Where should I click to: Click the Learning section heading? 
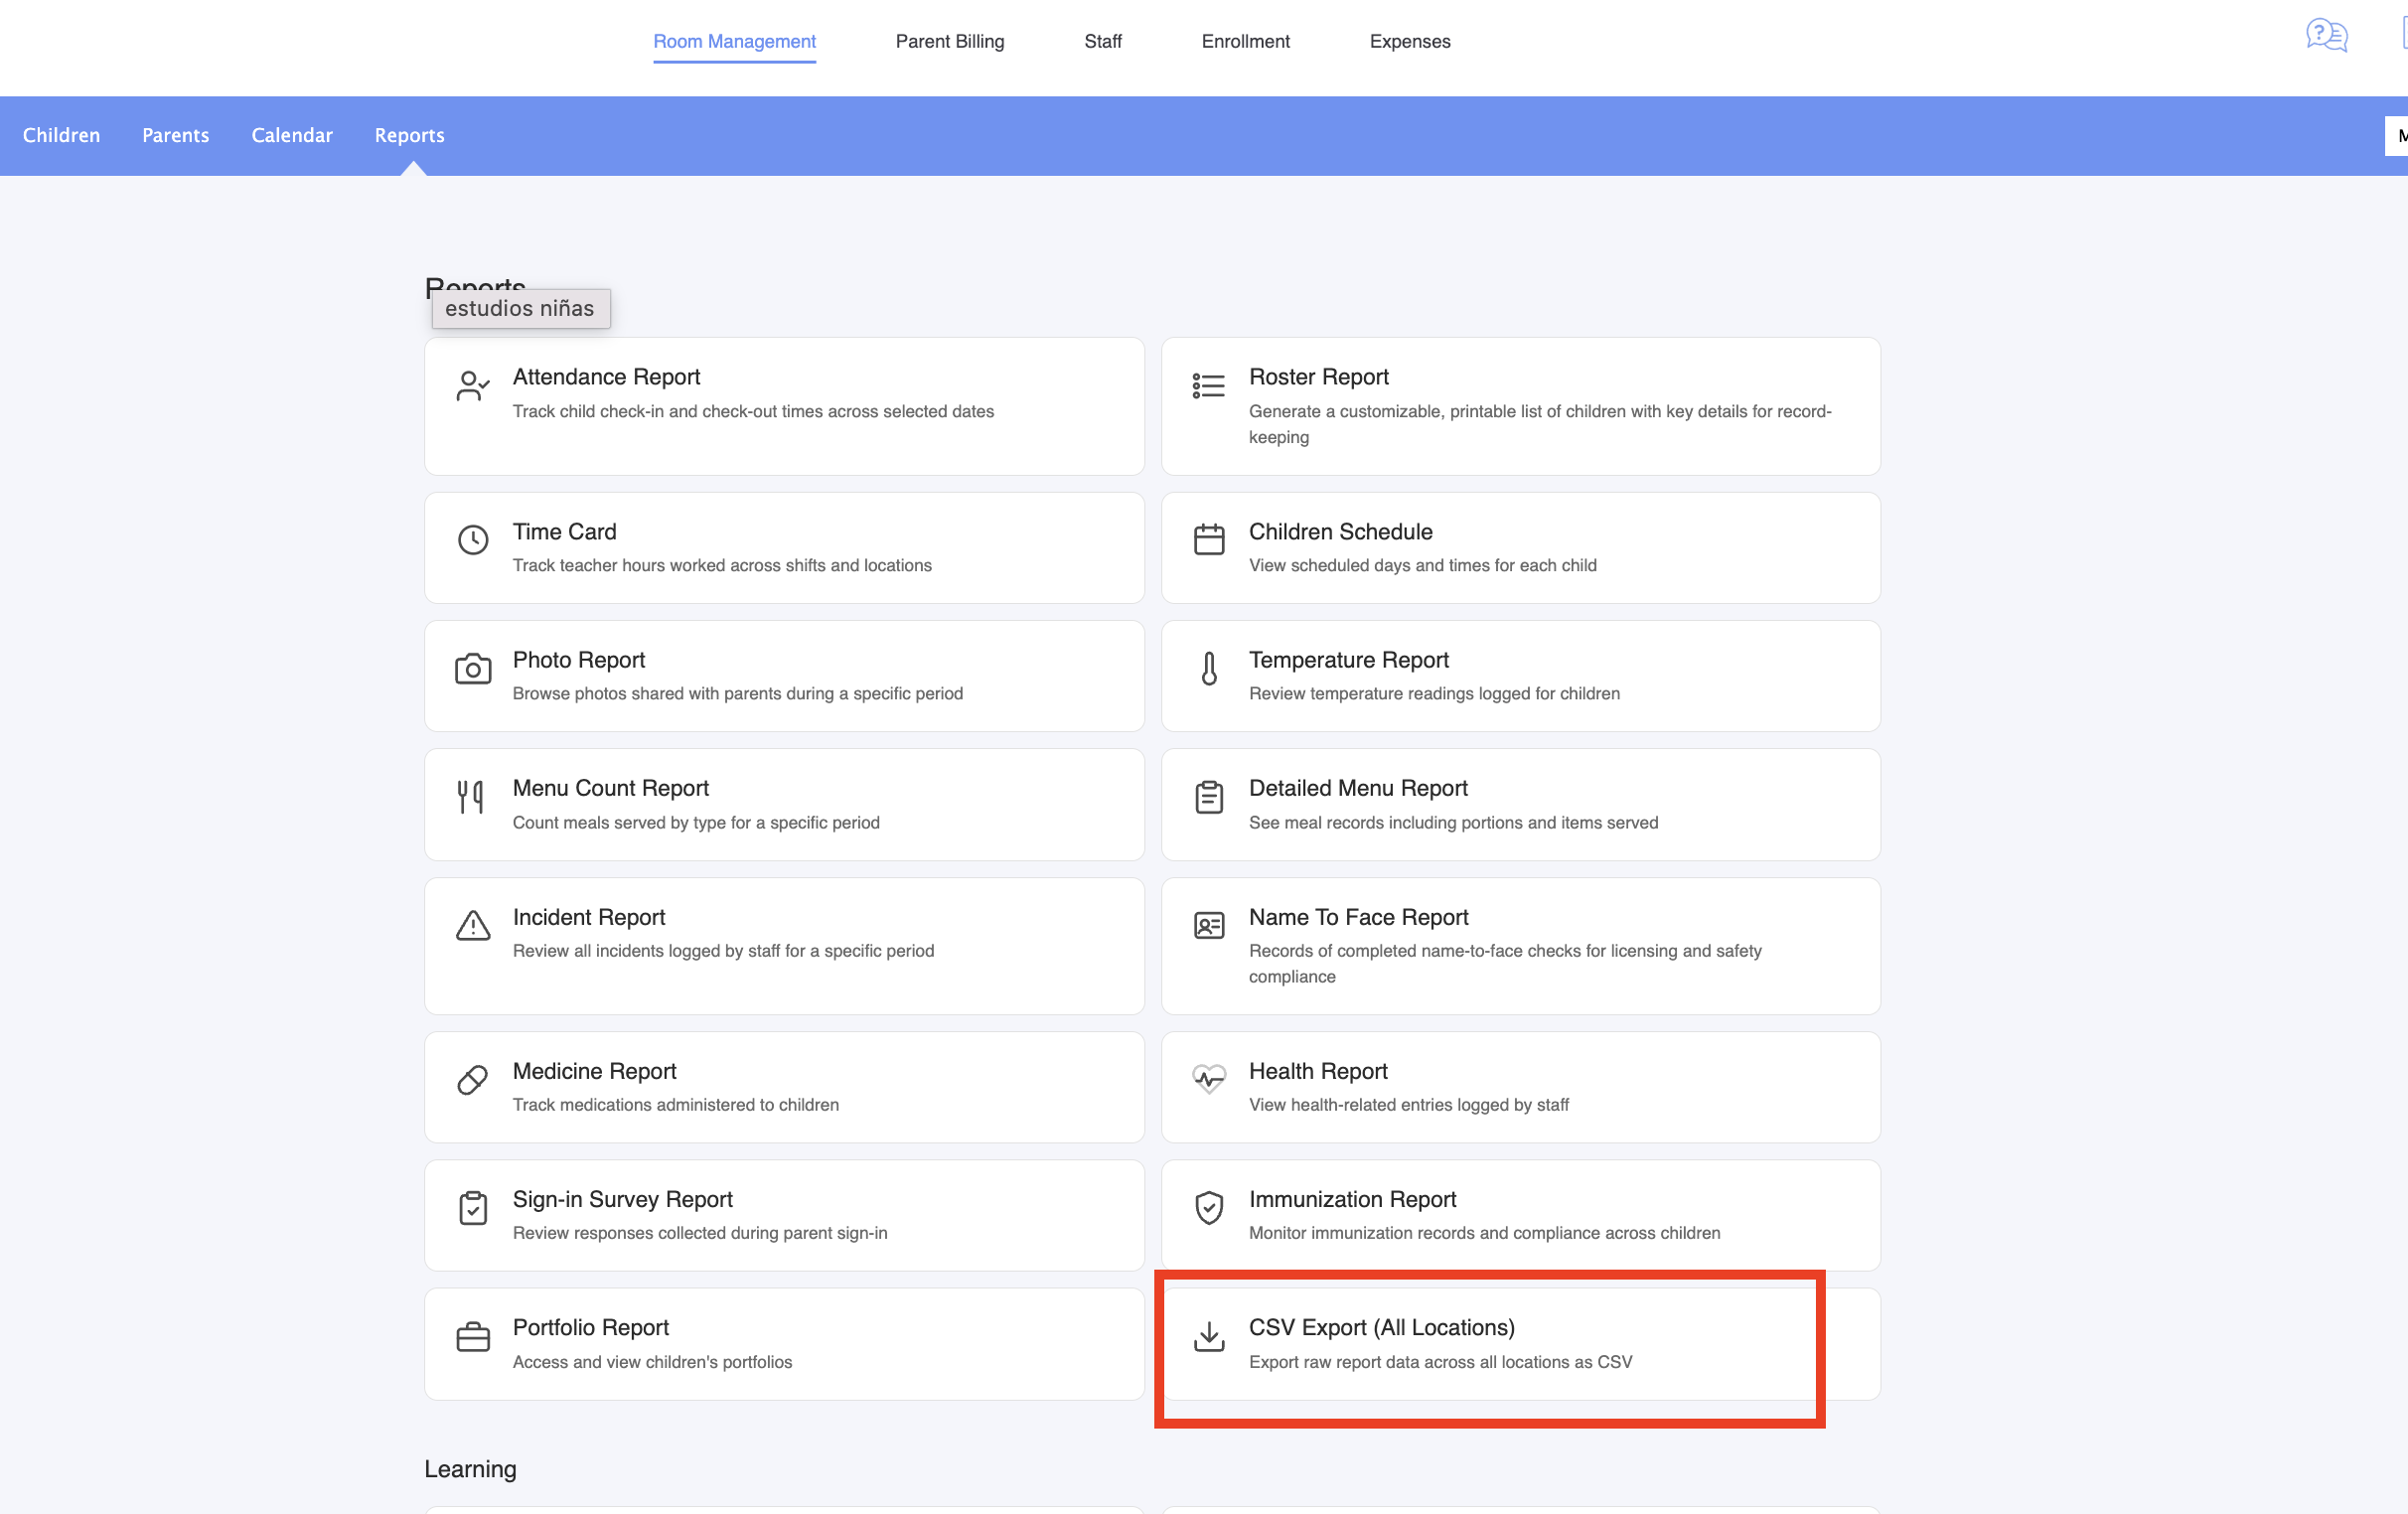point(470,1469)
